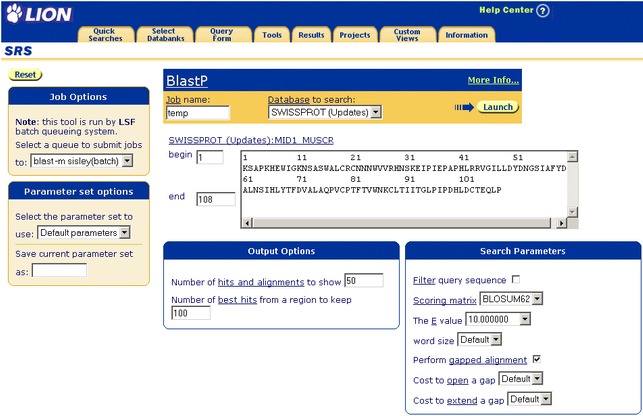Screen dimensions: 643x416
Task: Toggle Filter query sequence checkbox
Action: 516,279
